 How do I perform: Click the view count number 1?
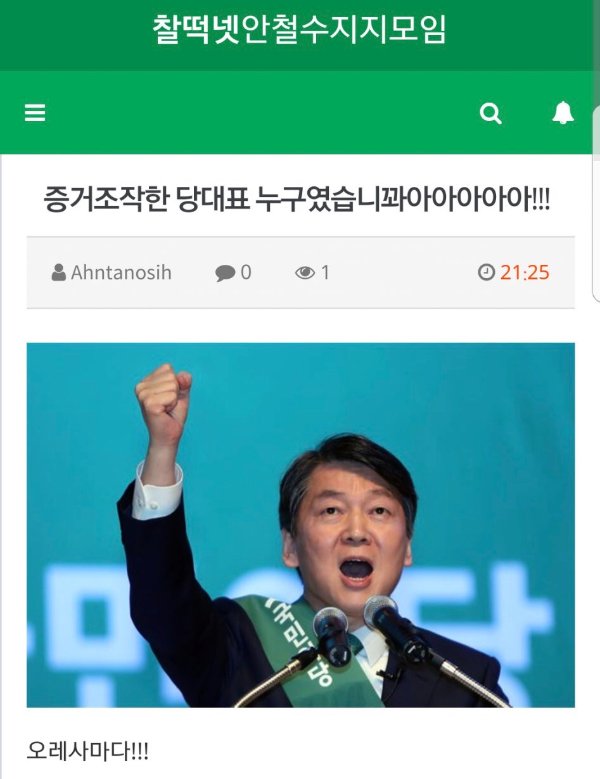click(325, 272)
